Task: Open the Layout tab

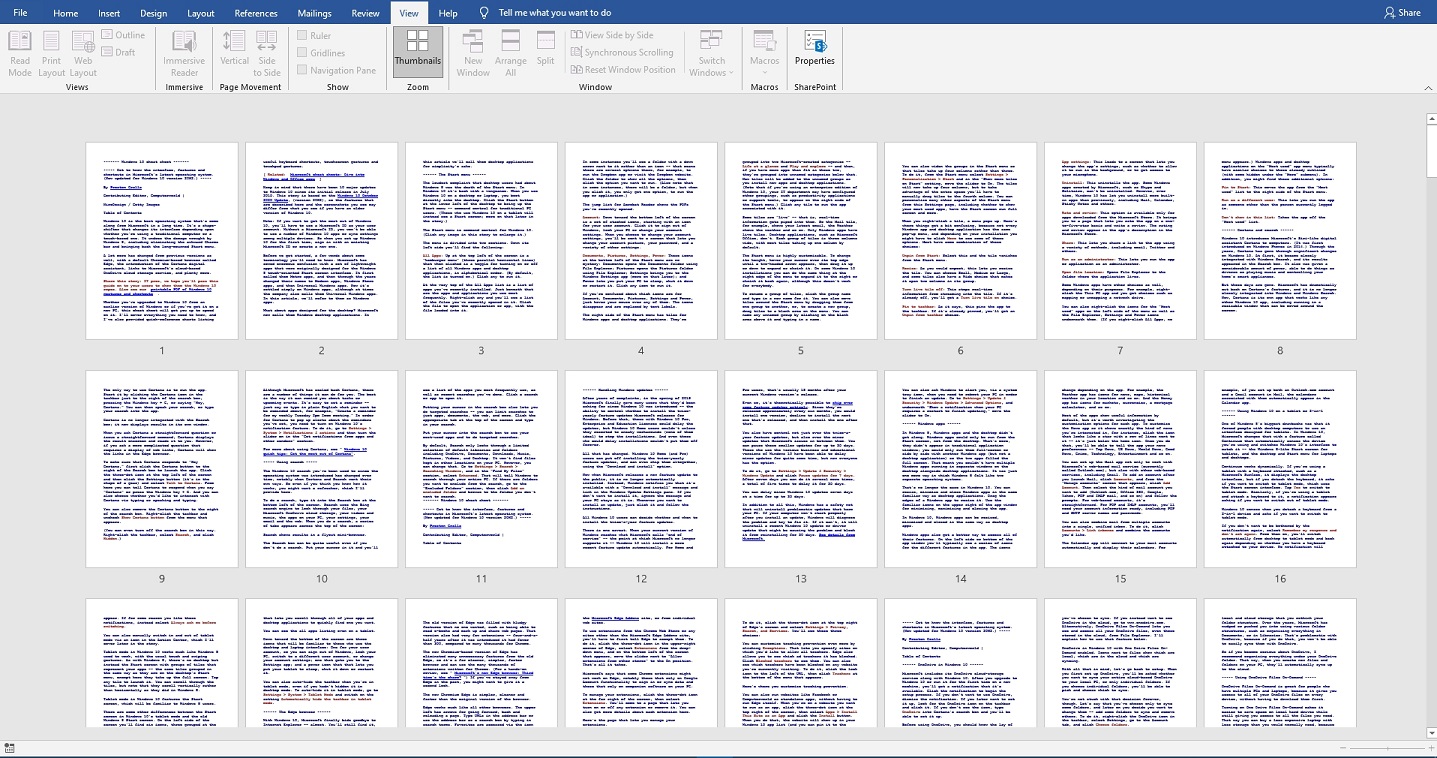Action: pyautogui.click(x=201, y=13)
